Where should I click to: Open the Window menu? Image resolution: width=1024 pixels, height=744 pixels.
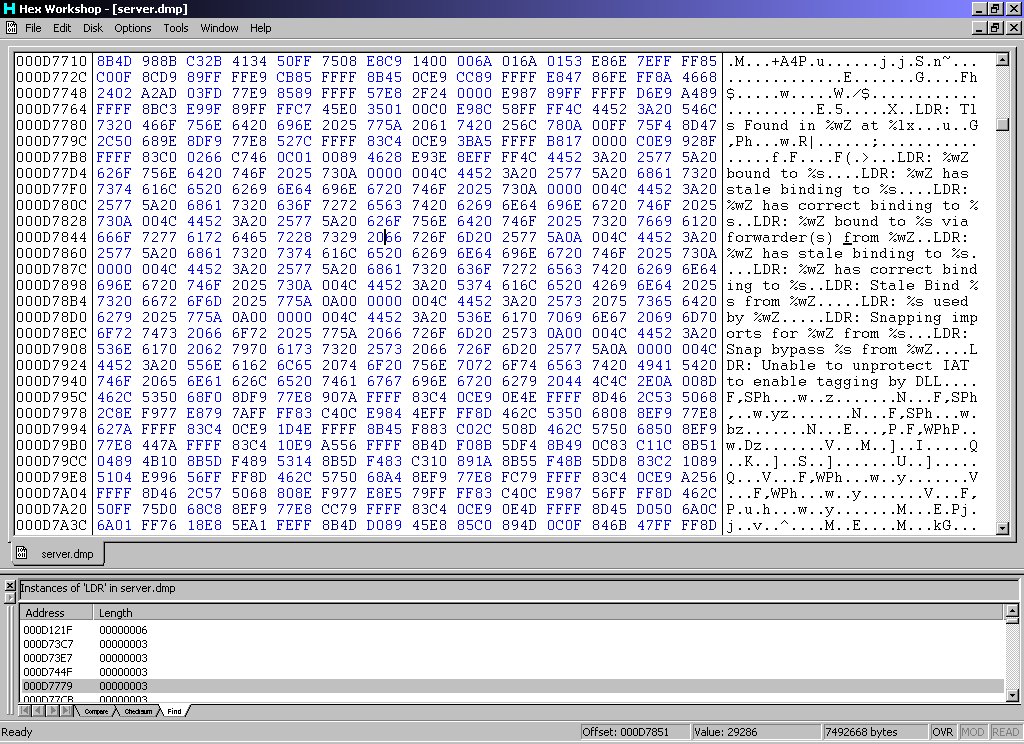tap(219, 28)
